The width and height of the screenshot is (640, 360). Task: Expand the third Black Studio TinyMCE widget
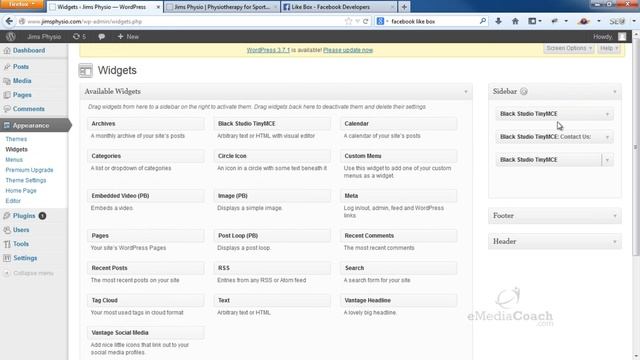[607, 160]
